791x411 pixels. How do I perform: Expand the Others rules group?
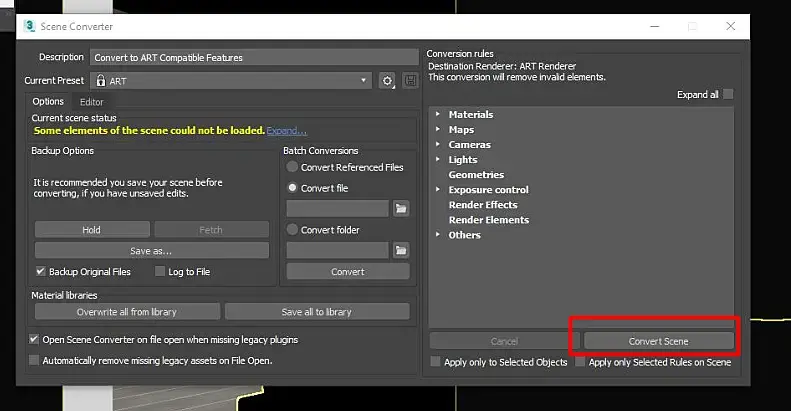pyautogui.click(x=437, y=234)
